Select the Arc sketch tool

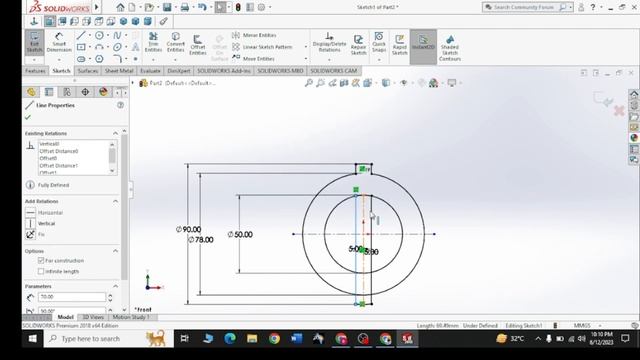[x=99, y=47]
